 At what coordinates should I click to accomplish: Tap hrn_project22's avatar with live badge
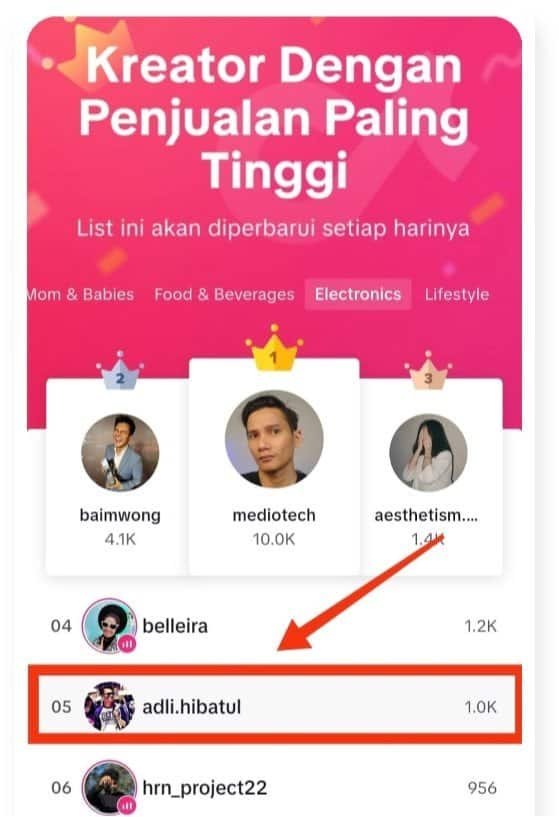pos(109,787)
